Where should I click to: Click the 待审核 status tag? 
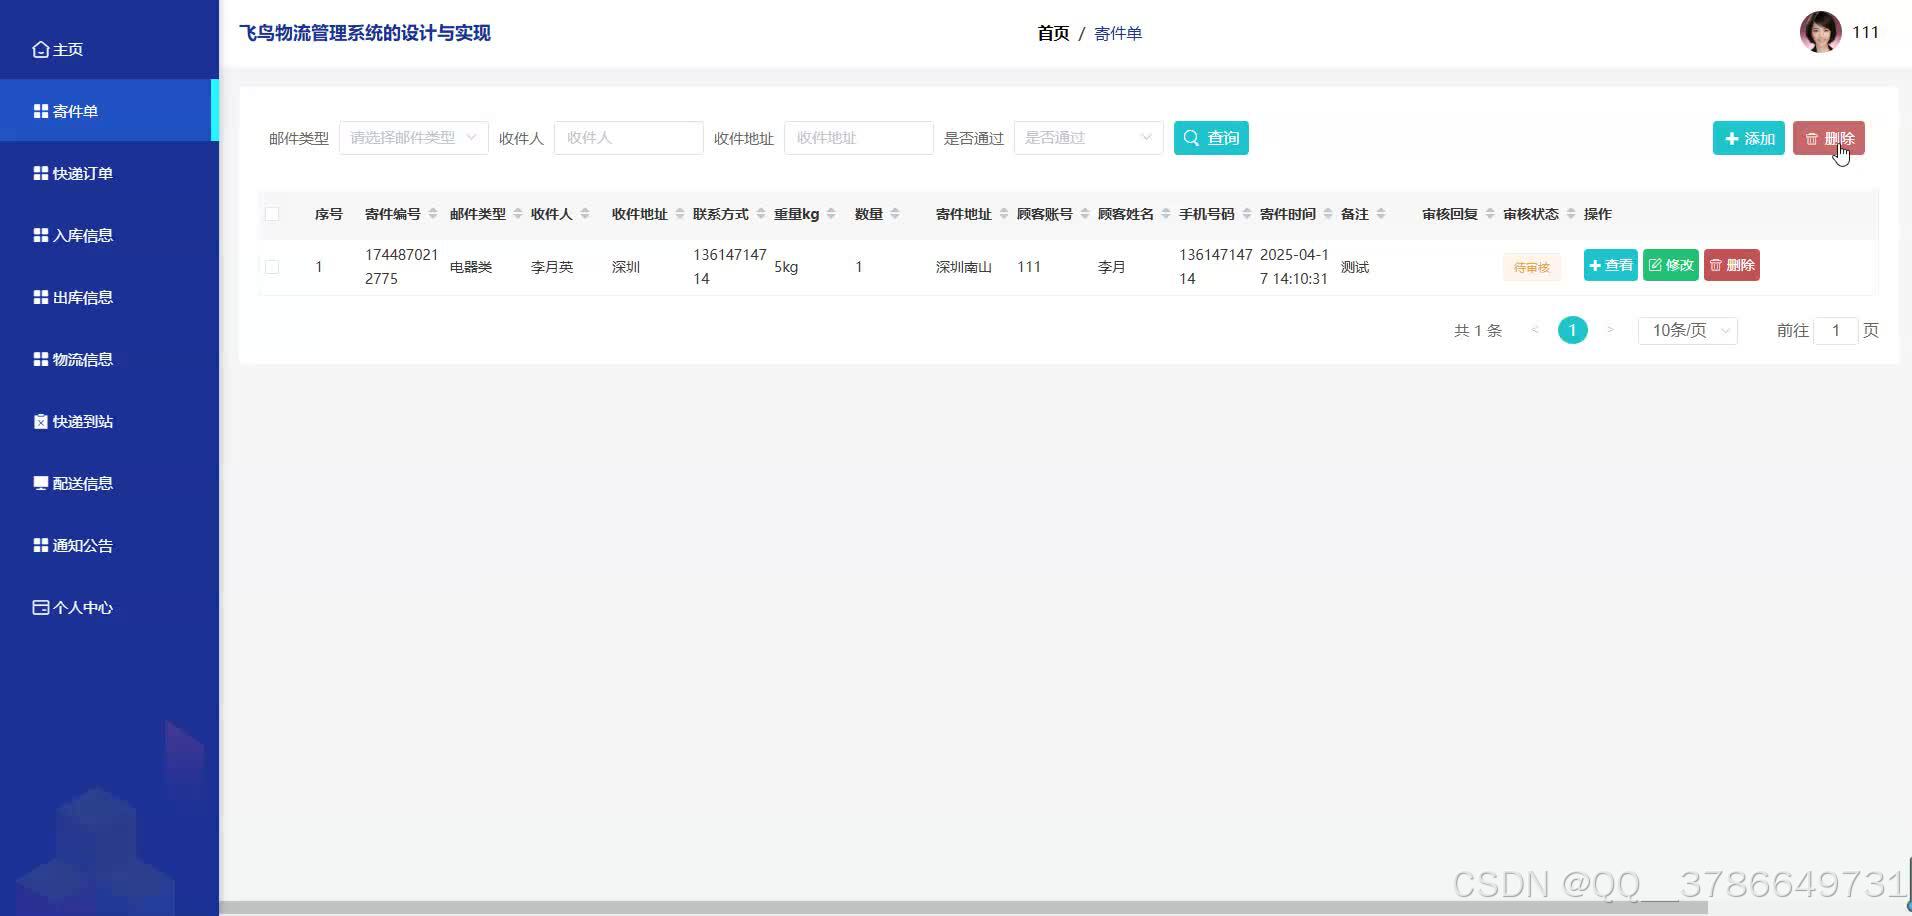1531,267
